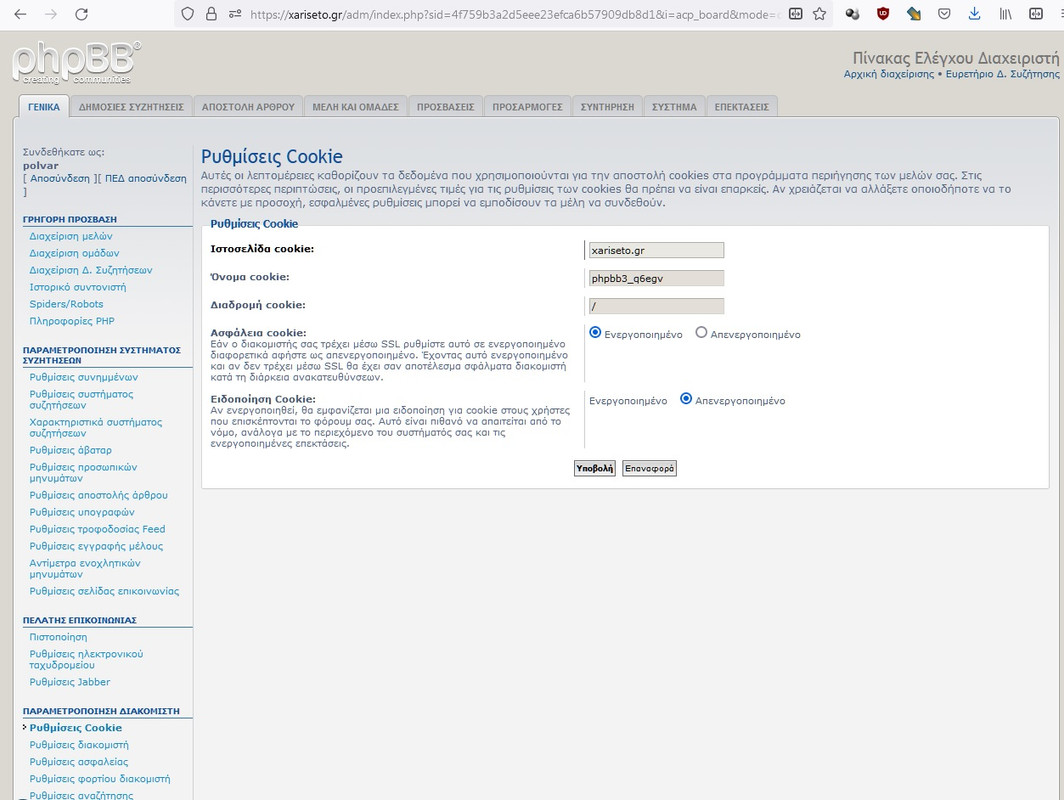Viewport: 1064px width, 800px height.
Task: Click the Ιστοσελίδα cookie field showing xariseto.gr
Action: pos(656,250)
